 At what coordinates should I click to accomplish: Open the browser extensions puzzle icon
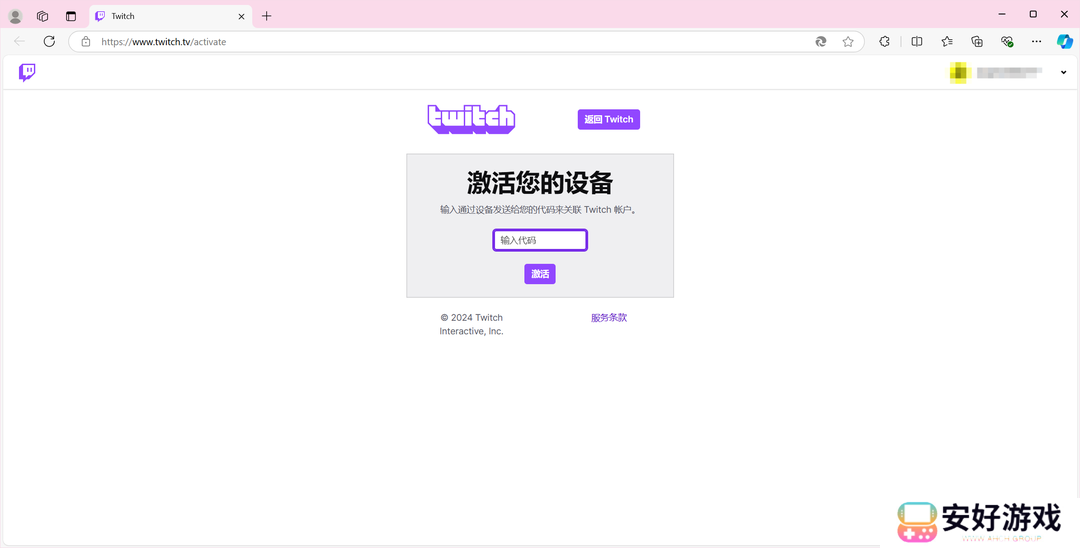884,42
